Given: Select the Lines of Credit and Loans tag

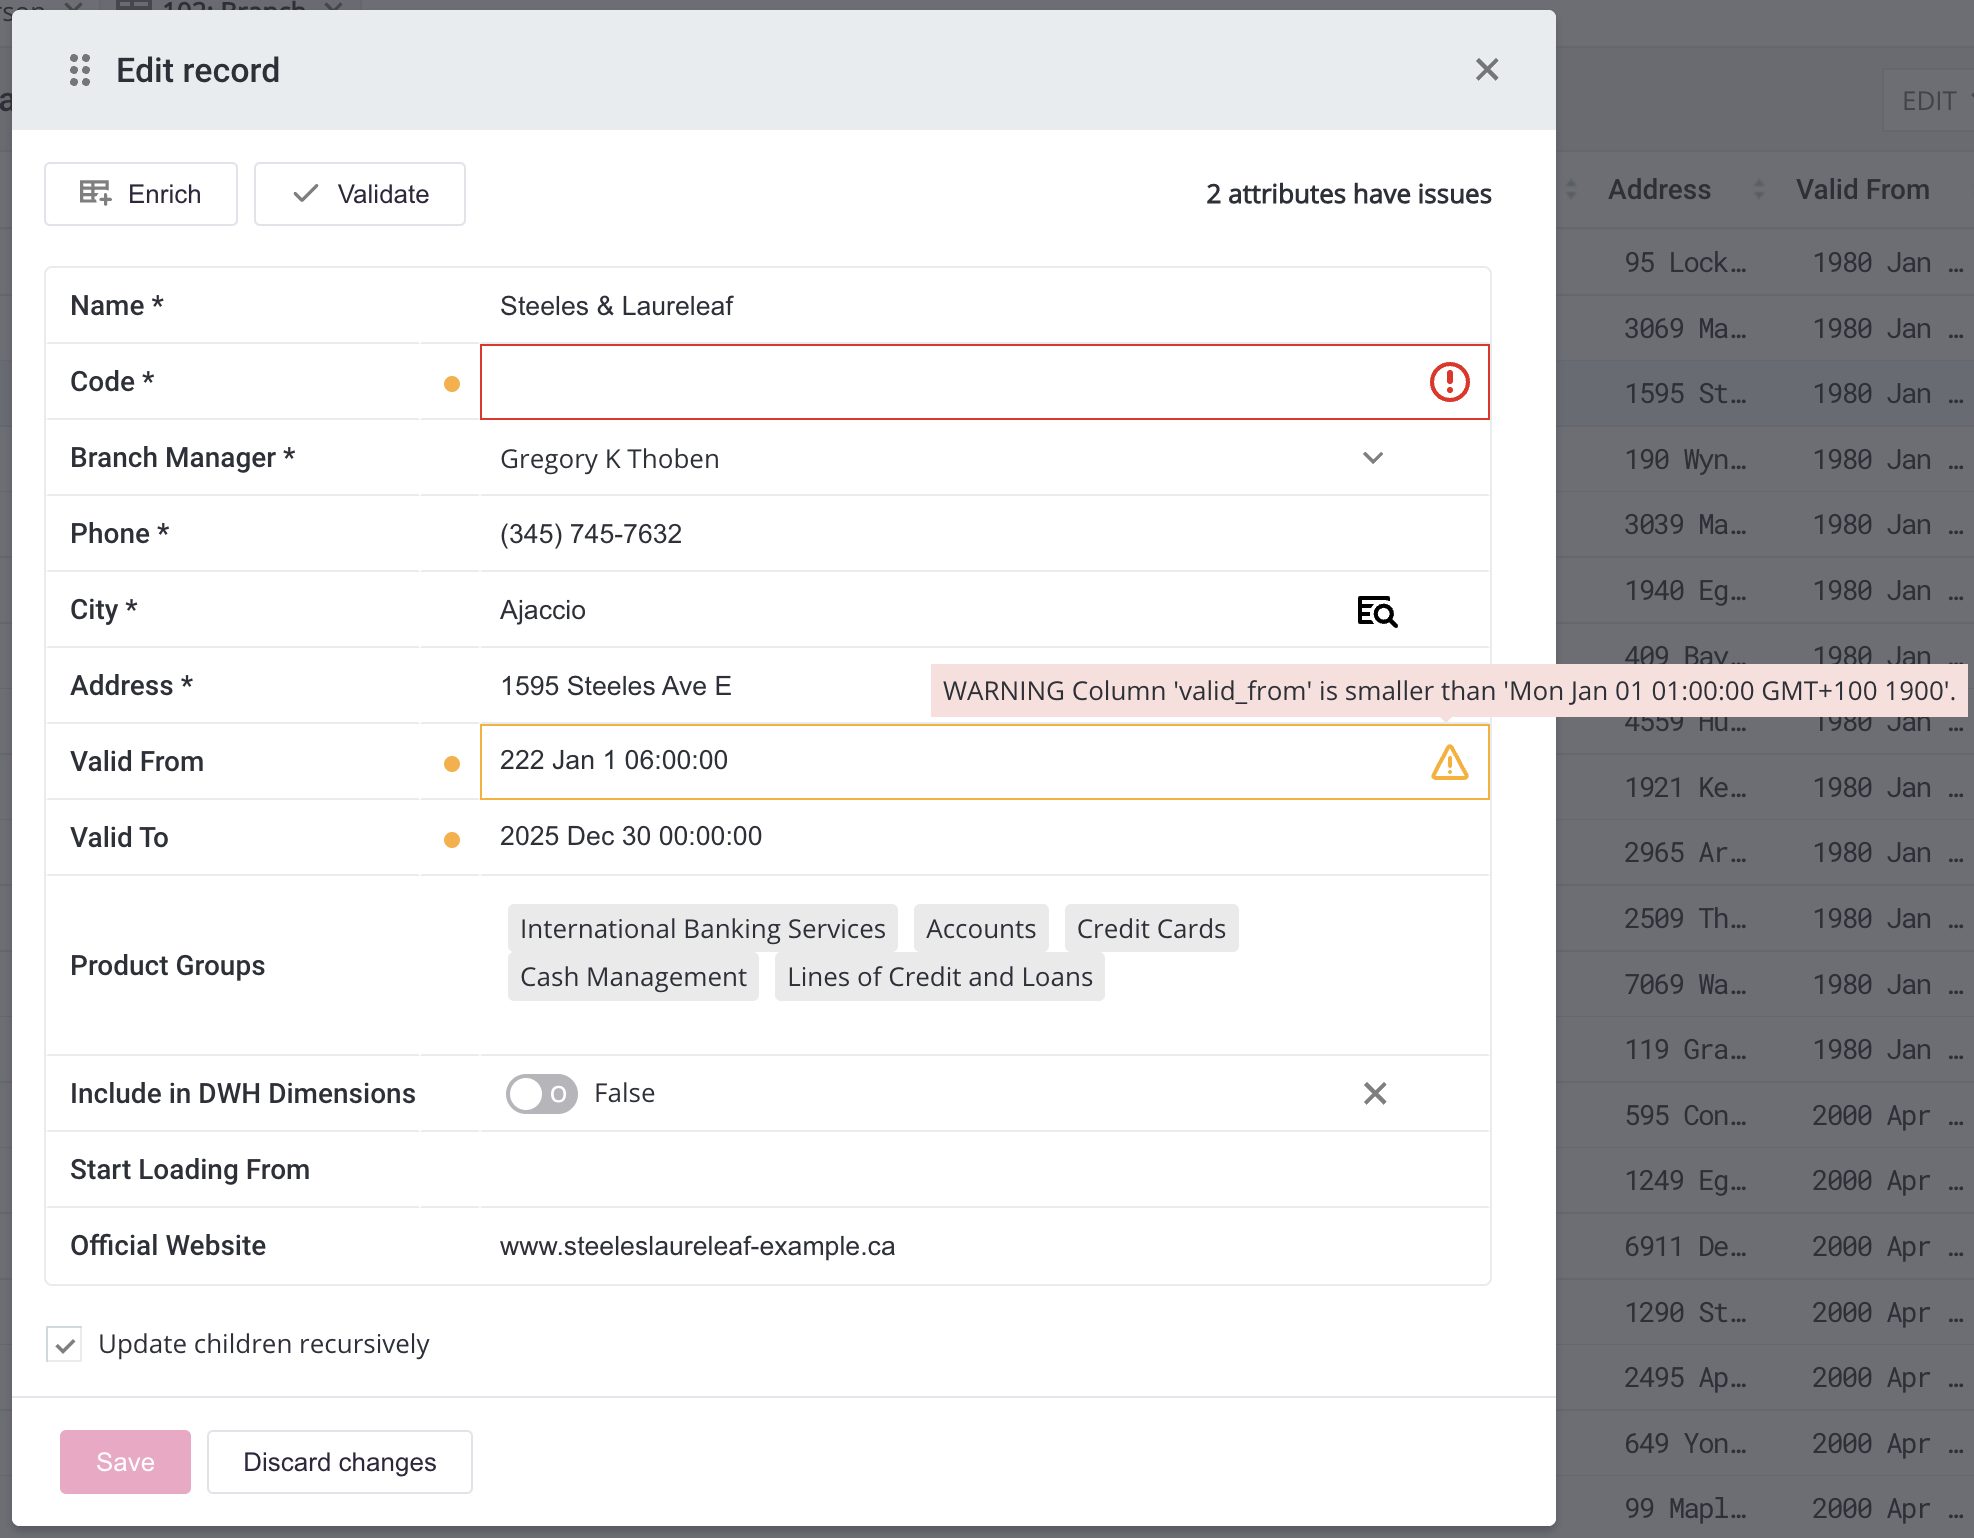Looking at the screenshot, I should pyautogui.click(x=940, y=977).
